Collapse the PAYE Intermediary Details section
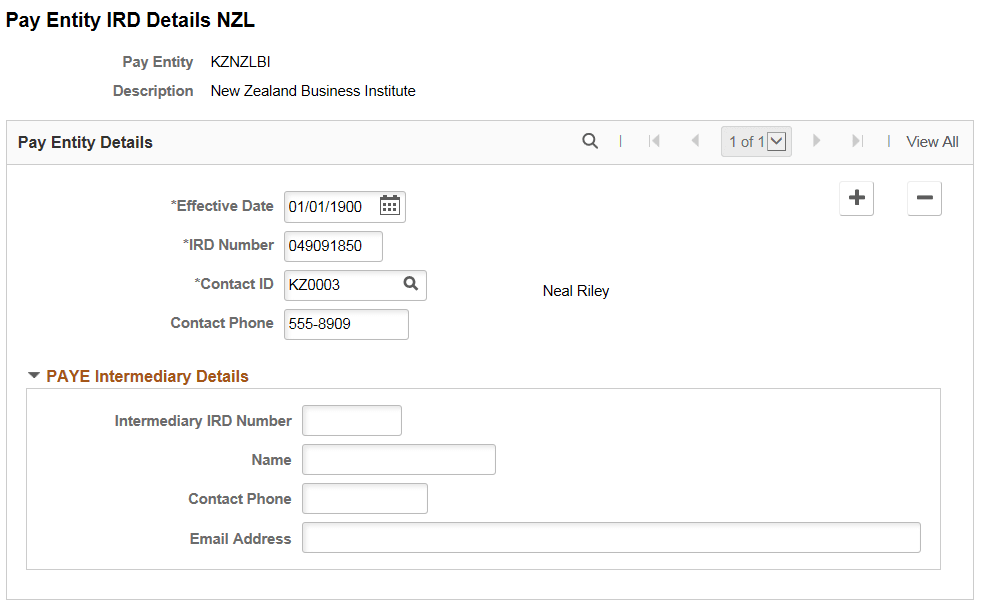This screenshot has width=984, height=609. pyautogui.click(x=35, y=375)
